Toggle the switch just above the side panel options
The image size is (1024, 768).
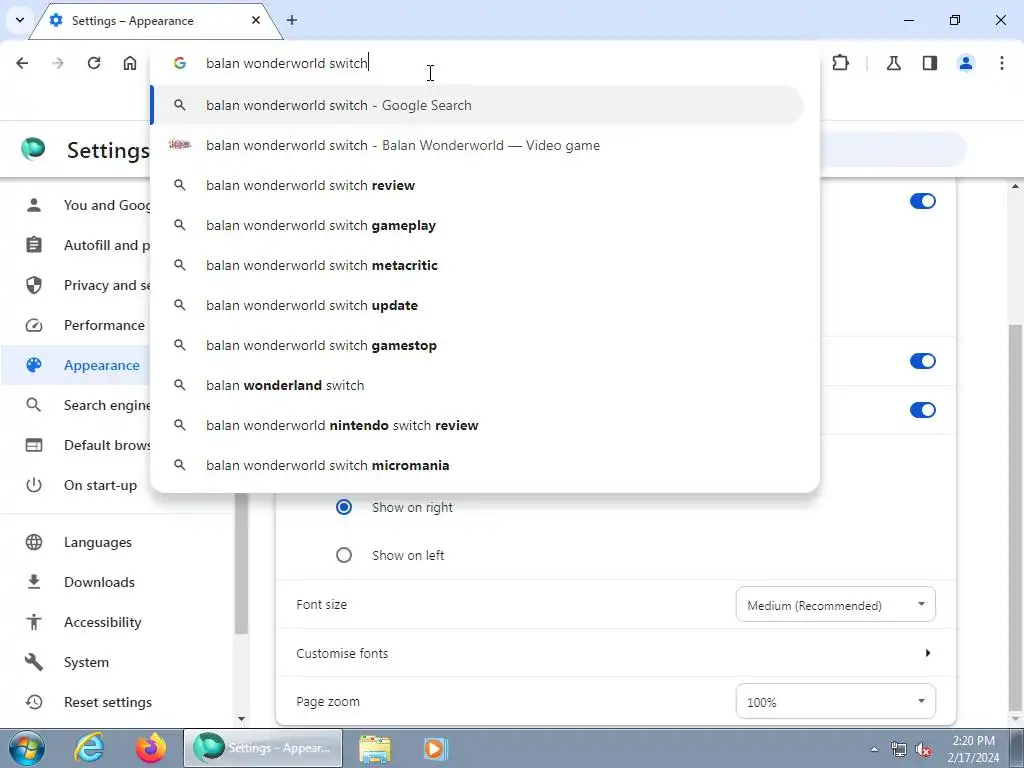click(922, 410)
